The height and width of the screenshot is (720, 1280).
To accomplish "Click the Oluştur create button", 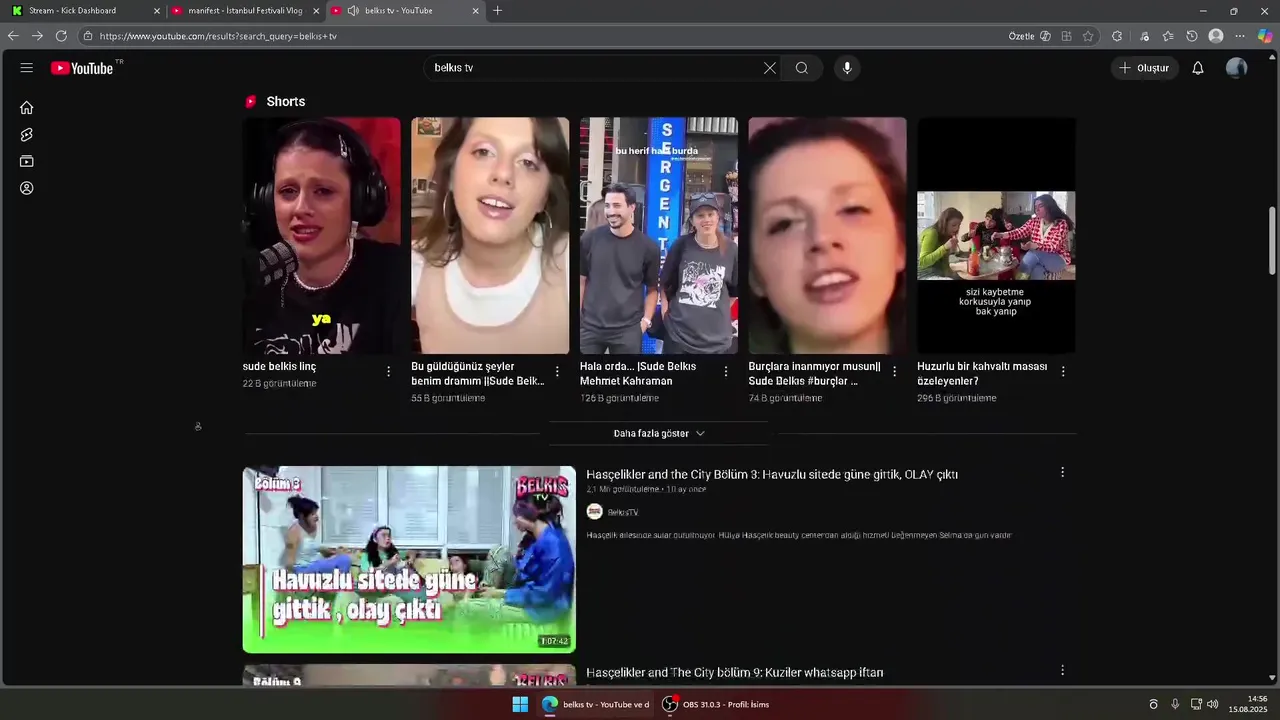I will [x=1145, y=68].
